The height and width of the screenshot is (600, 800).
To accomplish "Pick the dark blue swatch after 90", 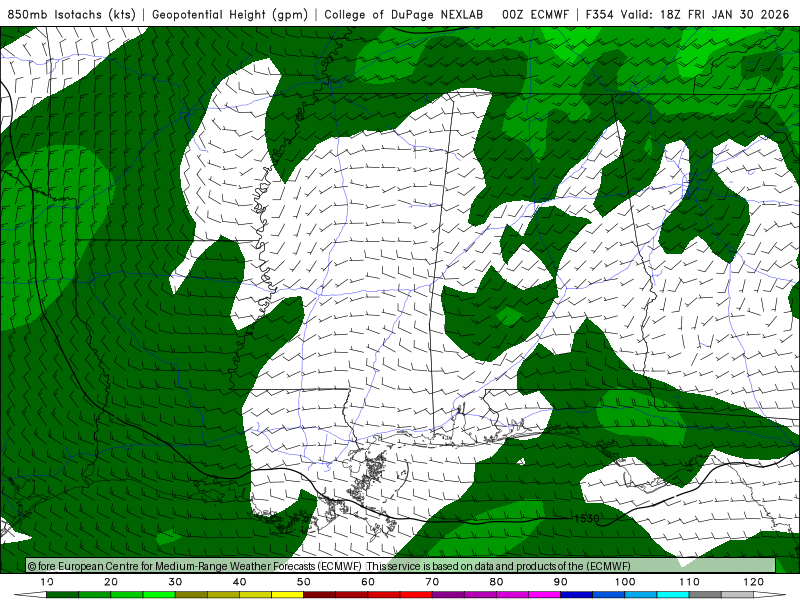I will pos(577,595).
